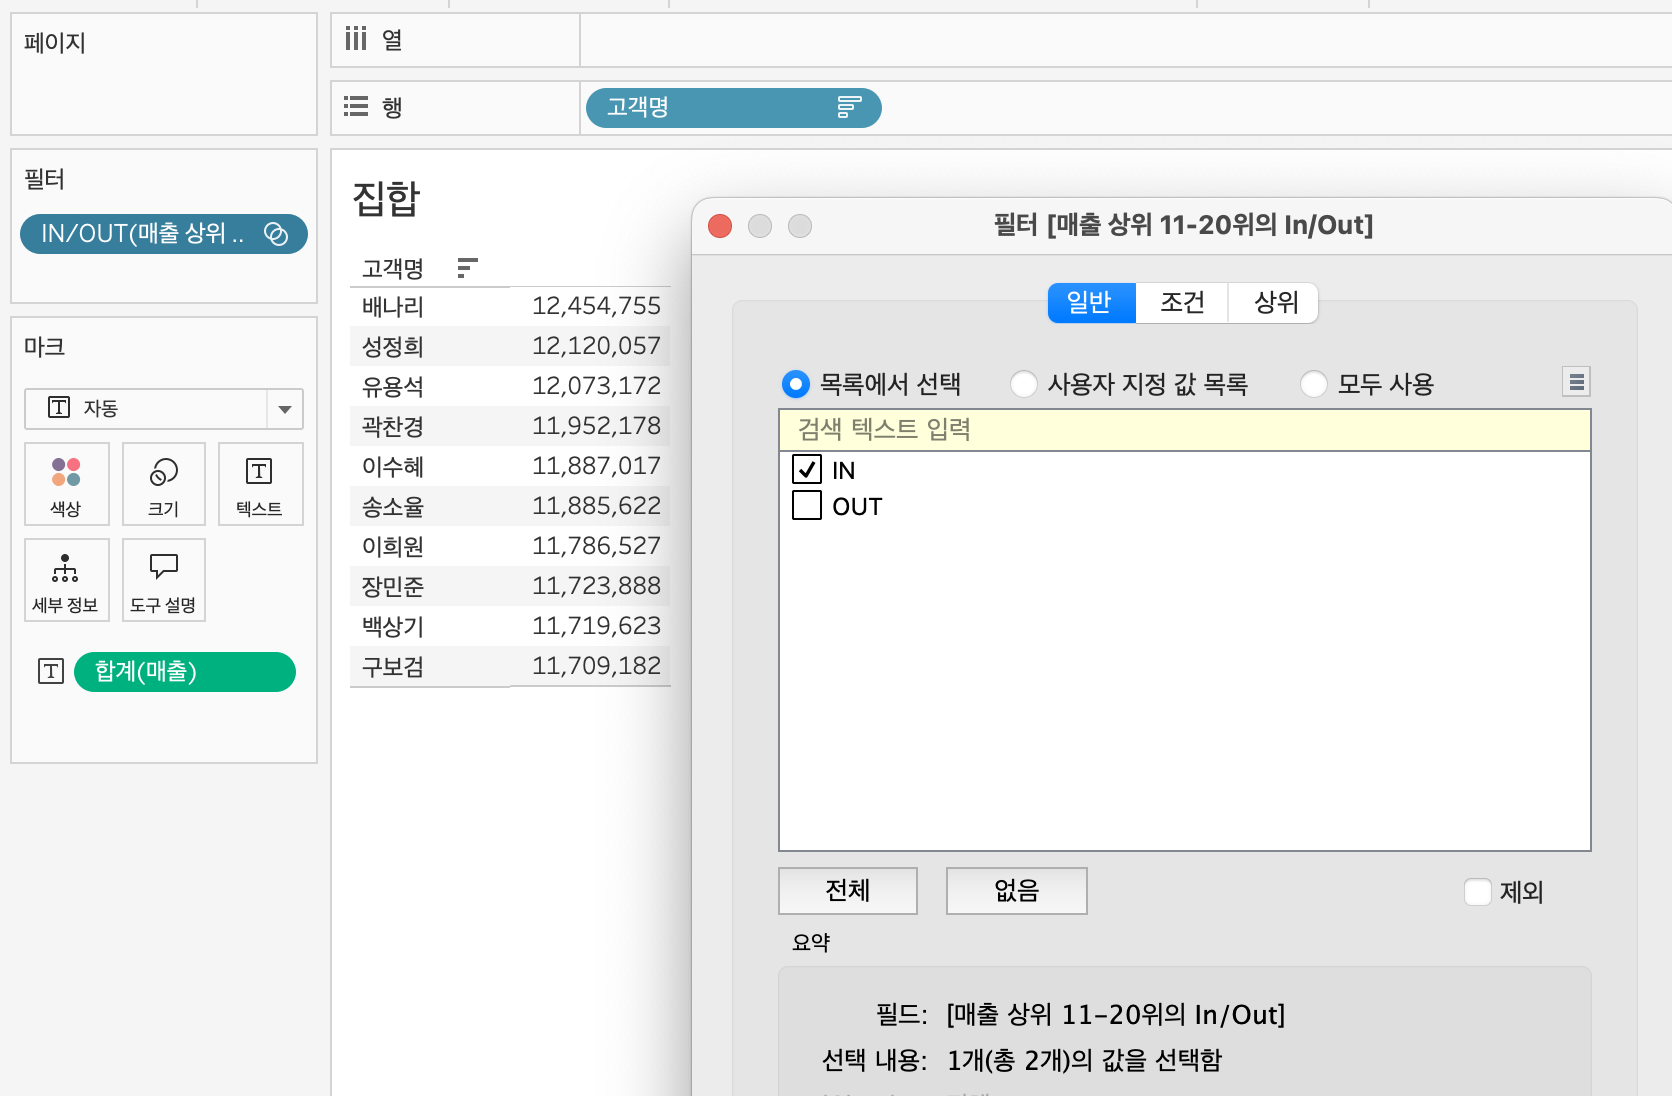
Task: Click the 없음 (none) button
Action: 1017,890
